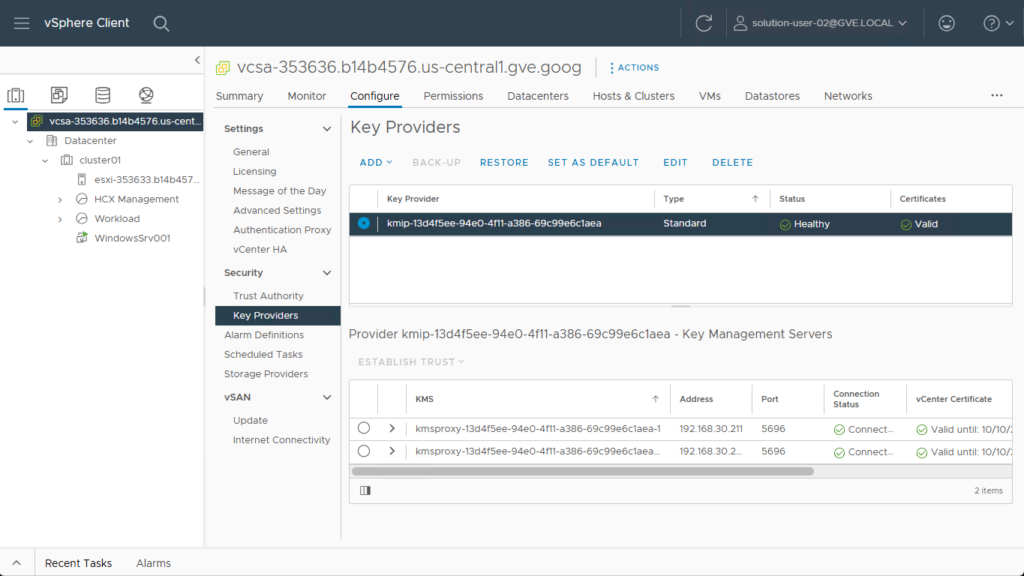1024x576 pixels.
Task: Click the Valid certificate check icon
Action: (x=906, y=225)
